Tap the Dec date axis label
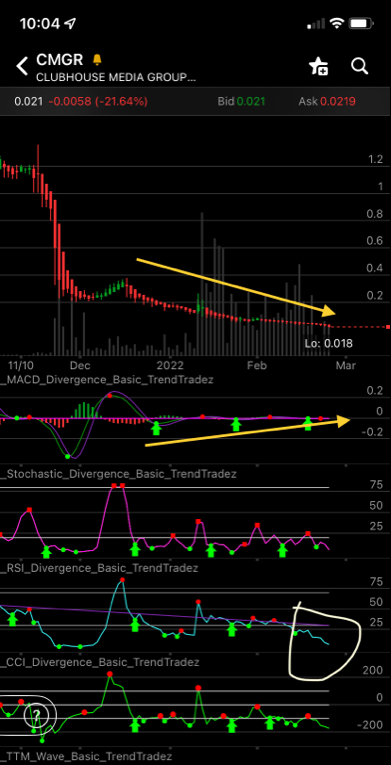This screenshot has width=391, height=765. [80, 365]
